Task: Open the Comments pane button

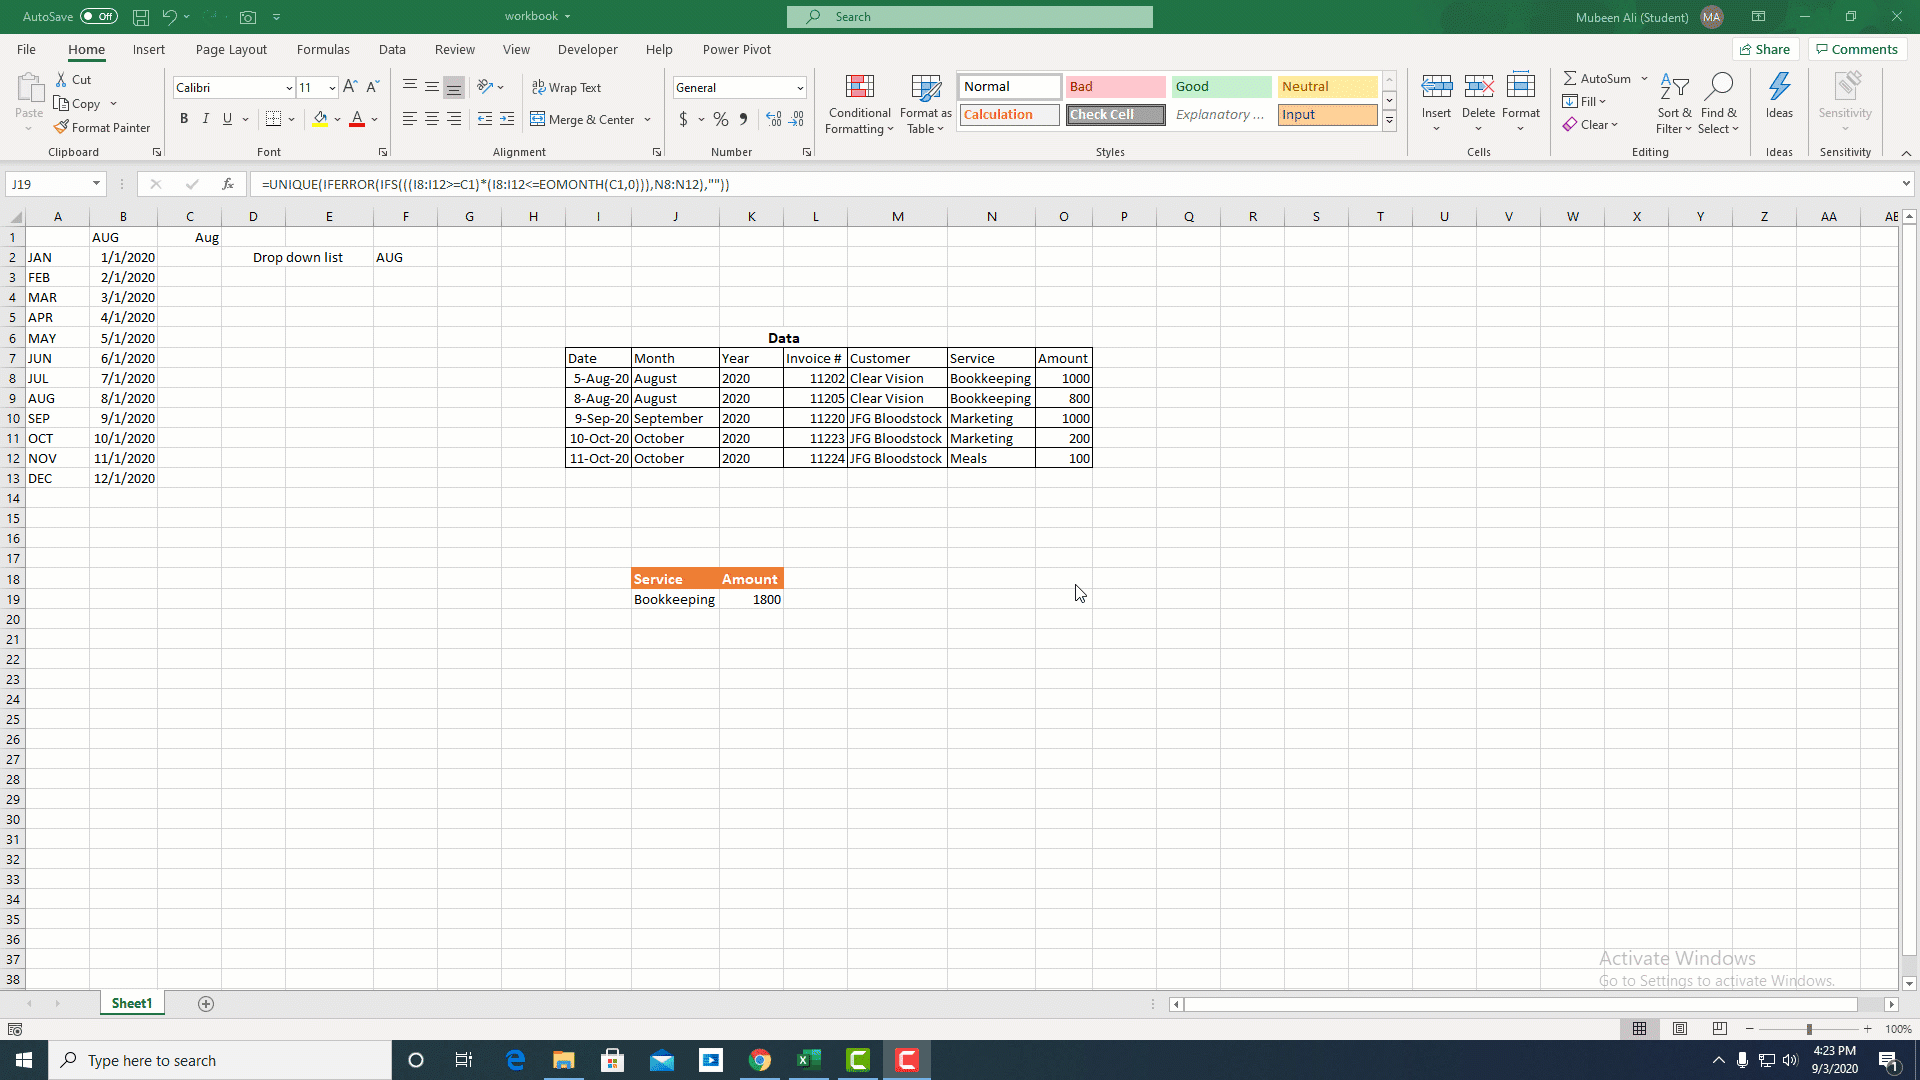Action: click(1856, 50)
